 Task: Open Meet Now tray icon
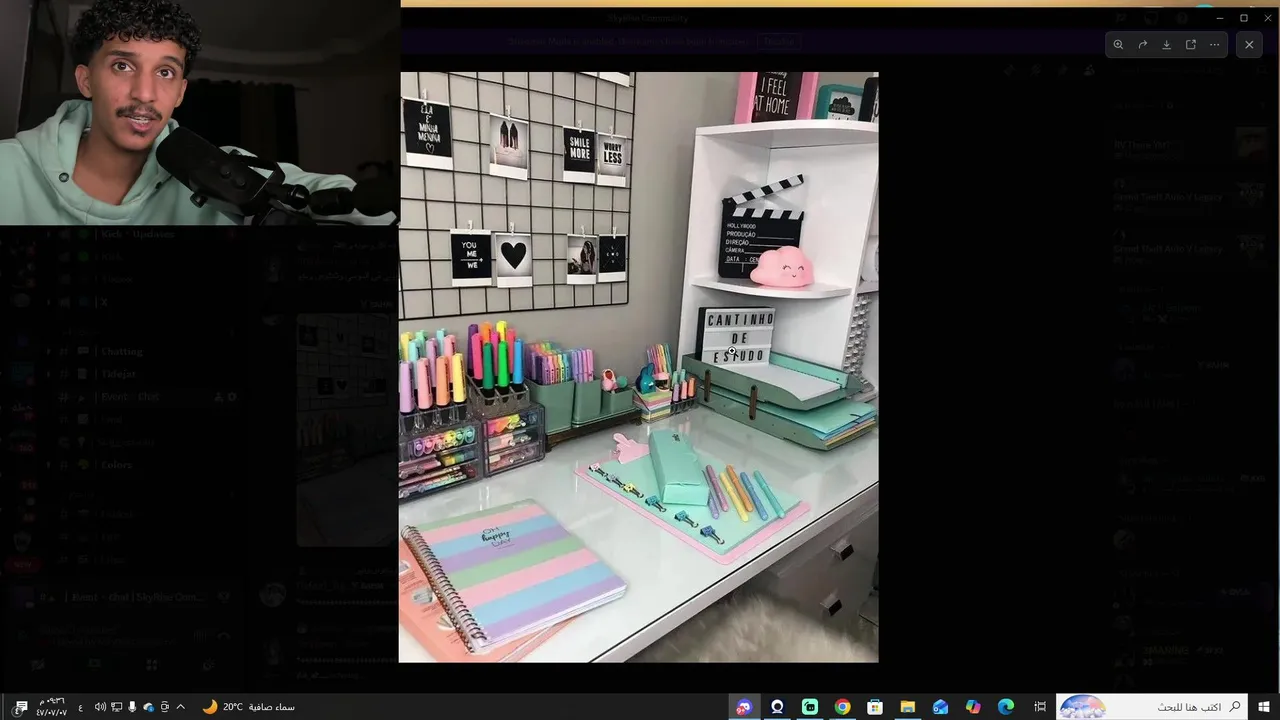tap(164, 707)
